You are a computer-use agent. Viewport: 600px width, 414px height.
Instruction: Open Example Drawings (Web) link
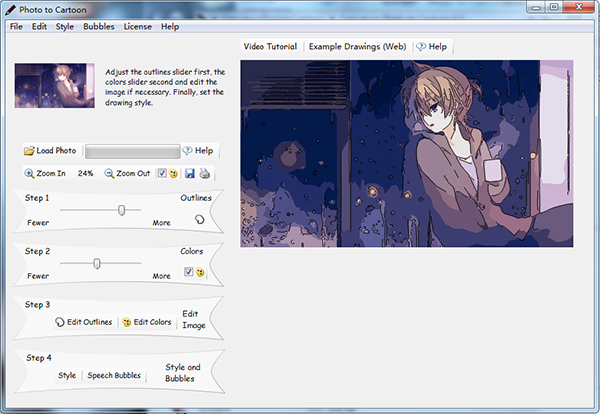click(357, 46)
